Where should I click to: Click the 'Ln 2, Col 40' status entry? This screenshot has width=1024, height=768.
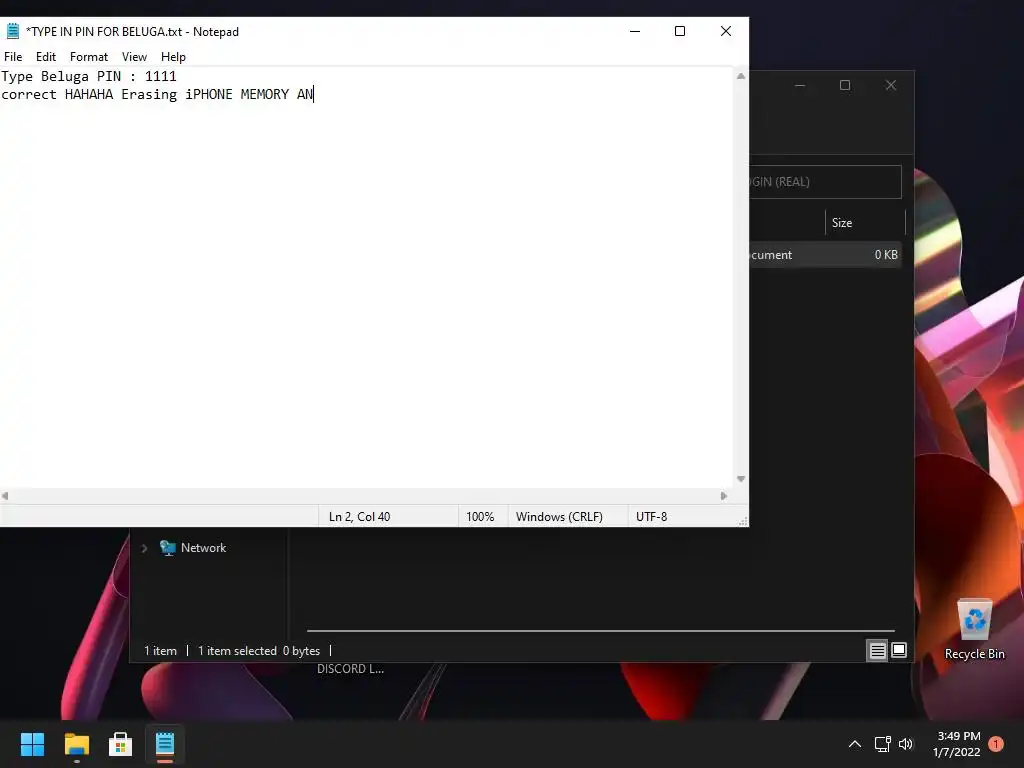point(359,517)
